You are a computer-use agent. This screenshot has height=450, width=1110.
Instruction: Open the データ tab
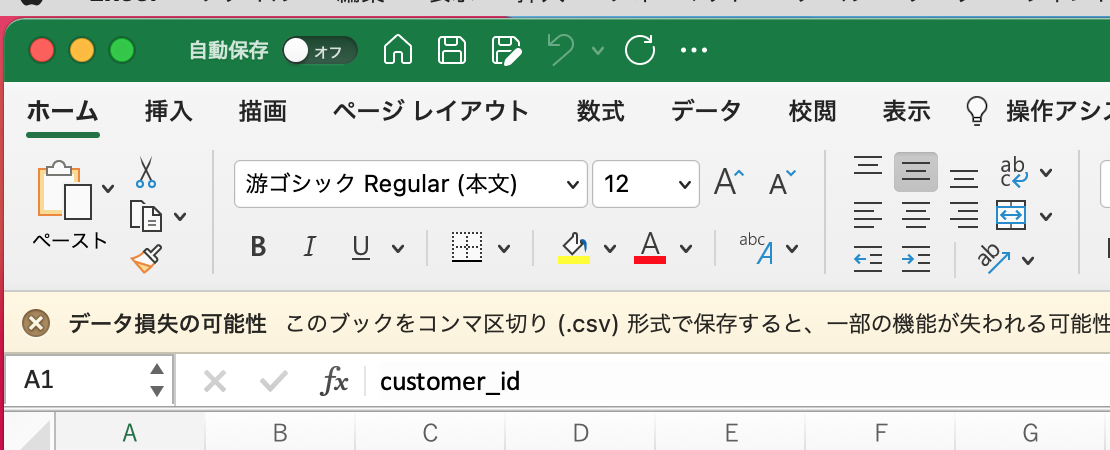click(706, 111)
